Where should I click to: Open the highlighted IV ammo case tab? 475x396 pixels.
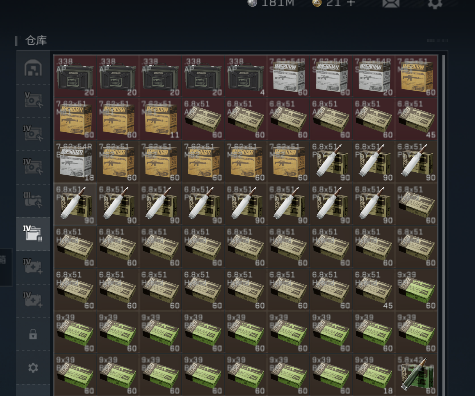(x=33, y=233)
